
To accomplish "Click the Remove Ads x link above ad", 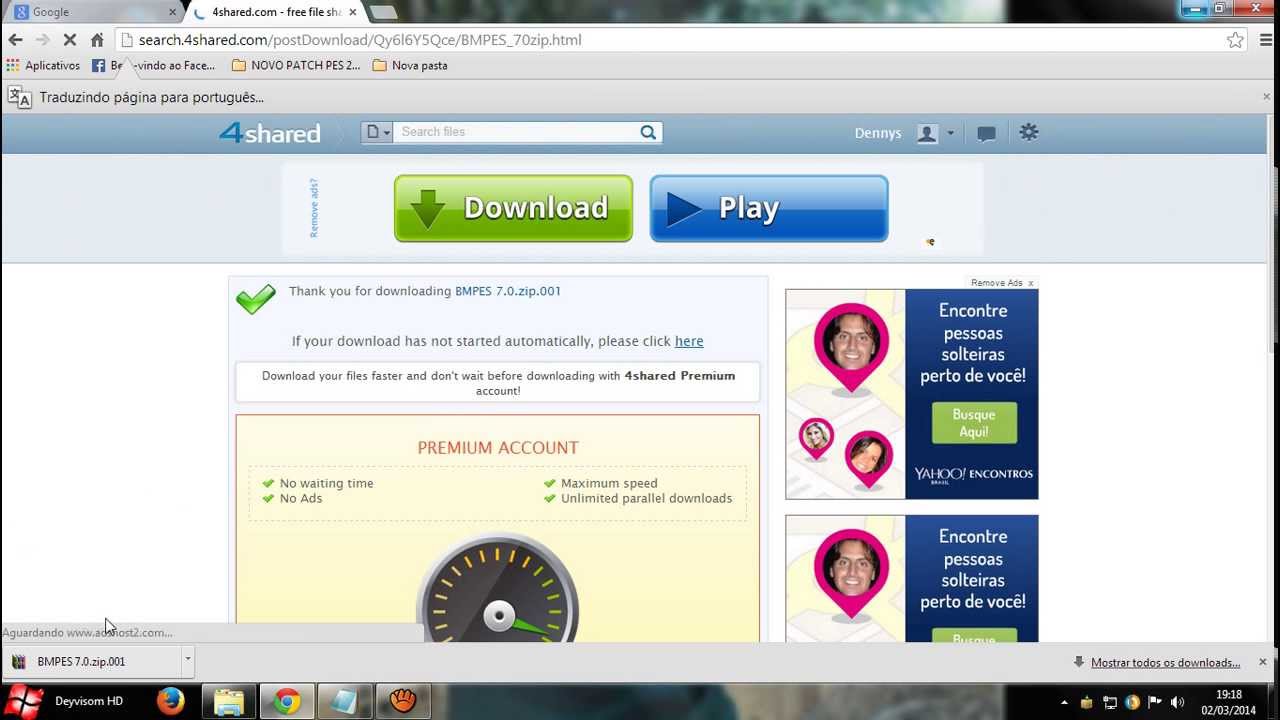I will click(x=1002, y=283).
